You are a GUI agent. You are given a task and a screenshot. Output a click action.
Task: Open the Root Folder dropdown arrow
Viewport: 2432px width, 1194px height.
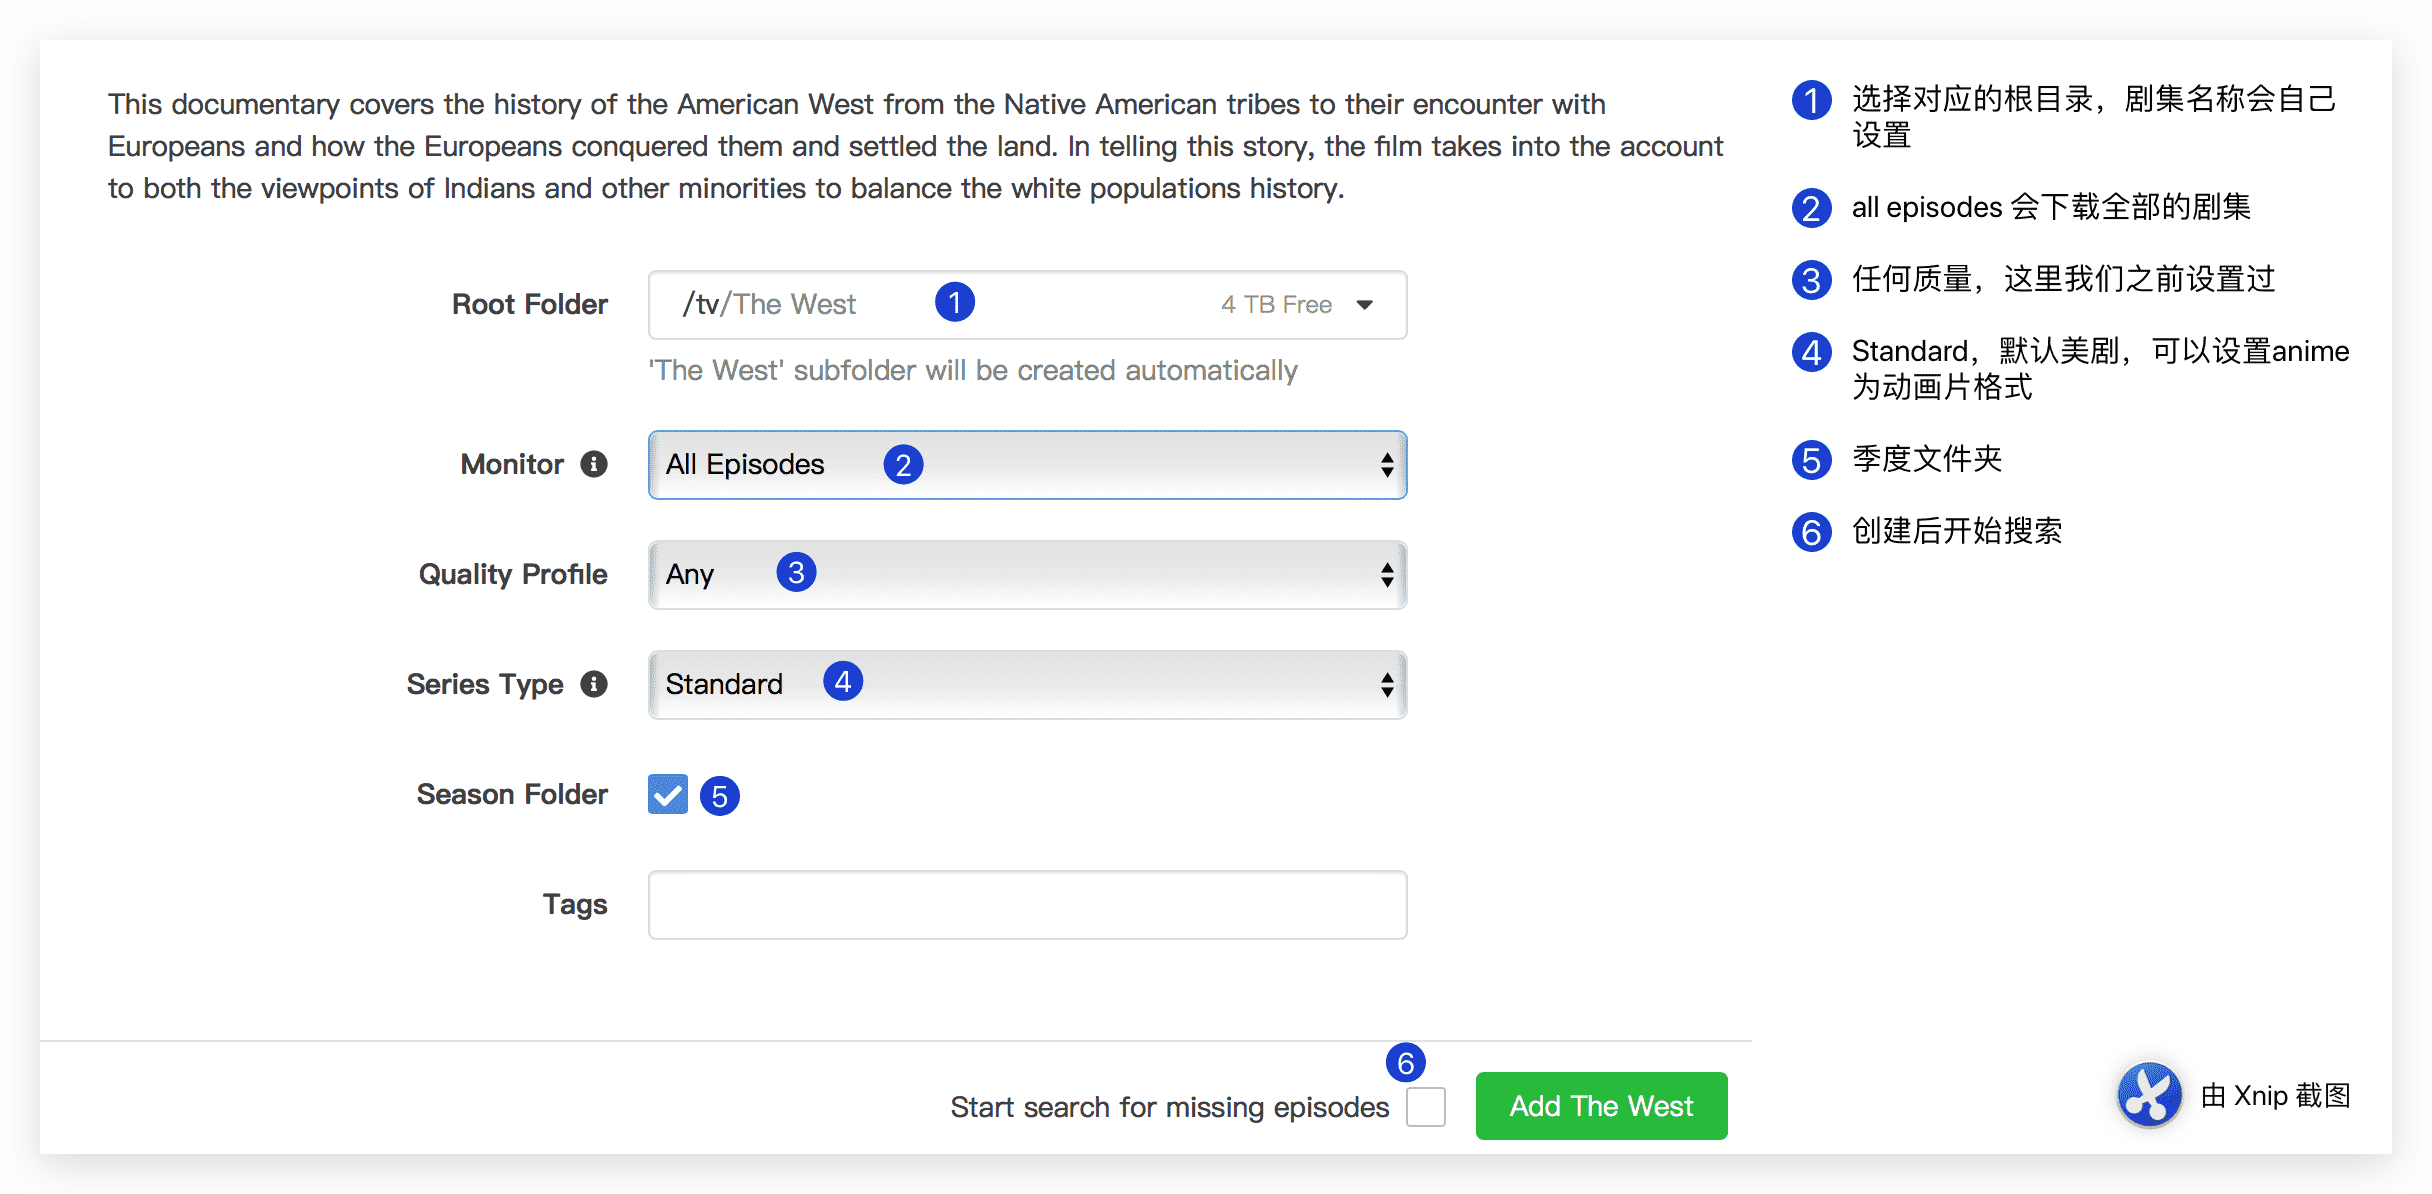click(1365, 305)
